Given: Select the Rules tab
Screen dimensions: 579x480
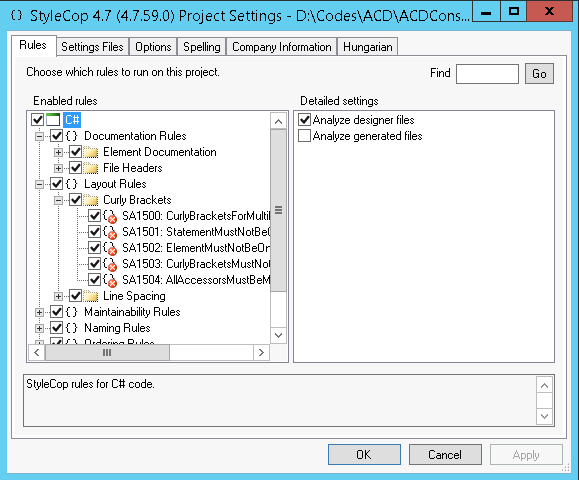Looking at the screenshot, I should coord(33,45).
